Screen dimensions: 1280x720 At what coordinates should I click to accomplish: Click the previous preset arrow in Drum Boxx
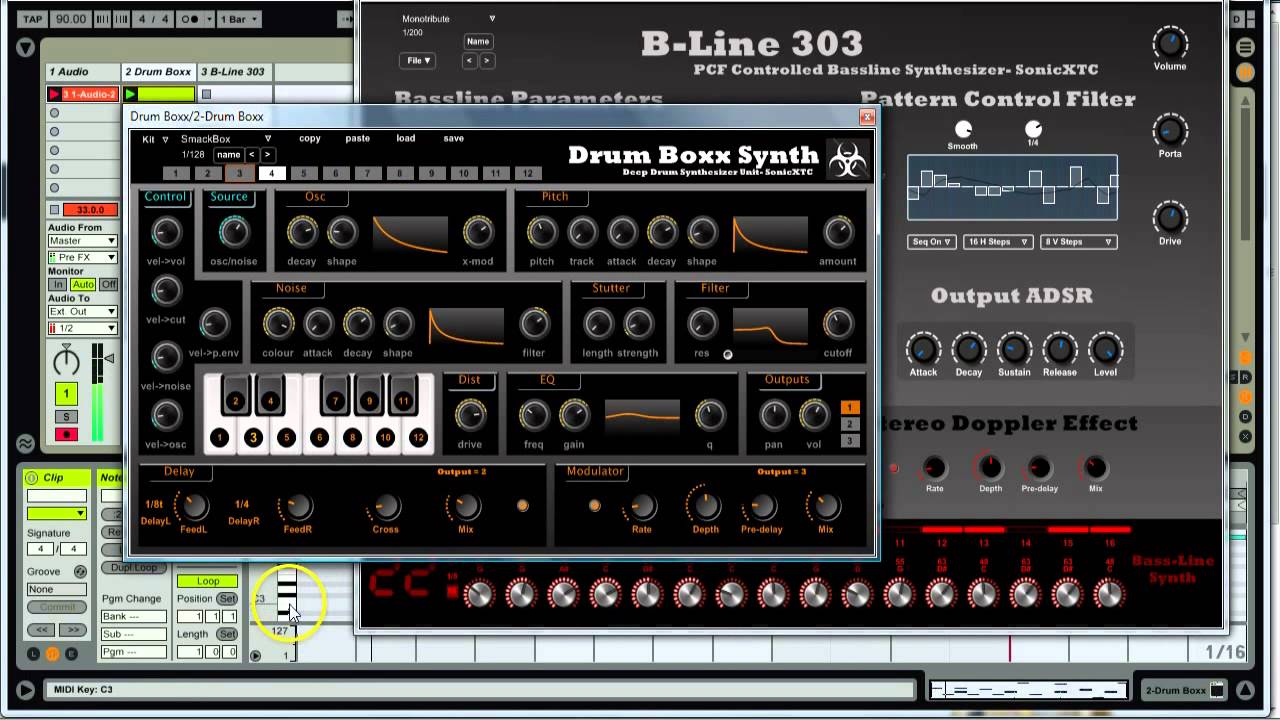[x=251, y=155]
